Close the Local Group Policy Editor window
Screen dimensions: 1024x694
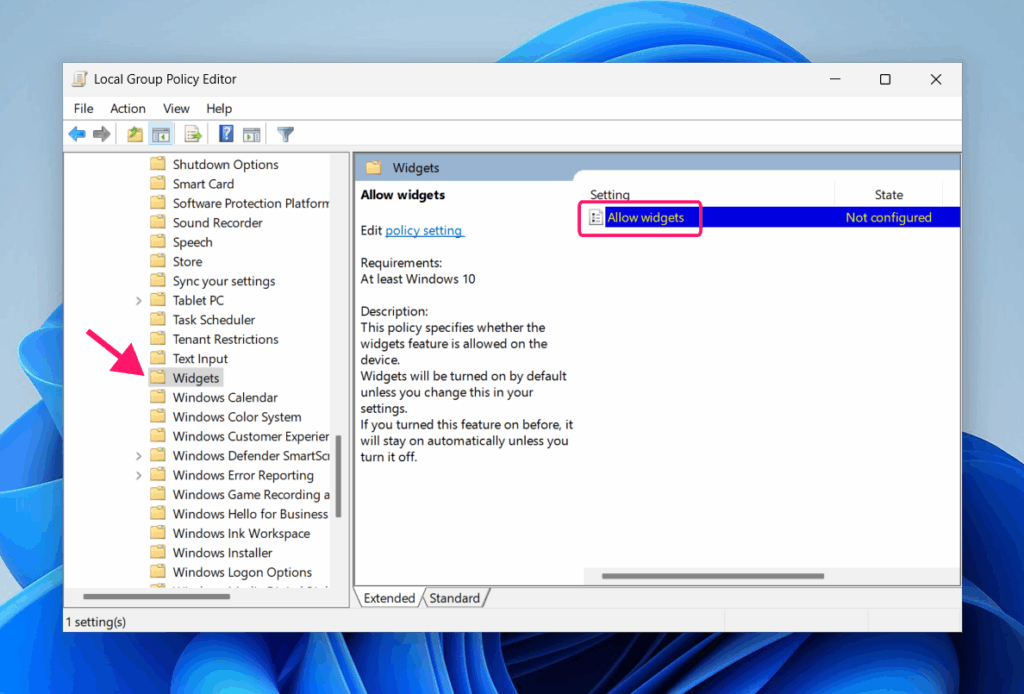coord(936,79)
